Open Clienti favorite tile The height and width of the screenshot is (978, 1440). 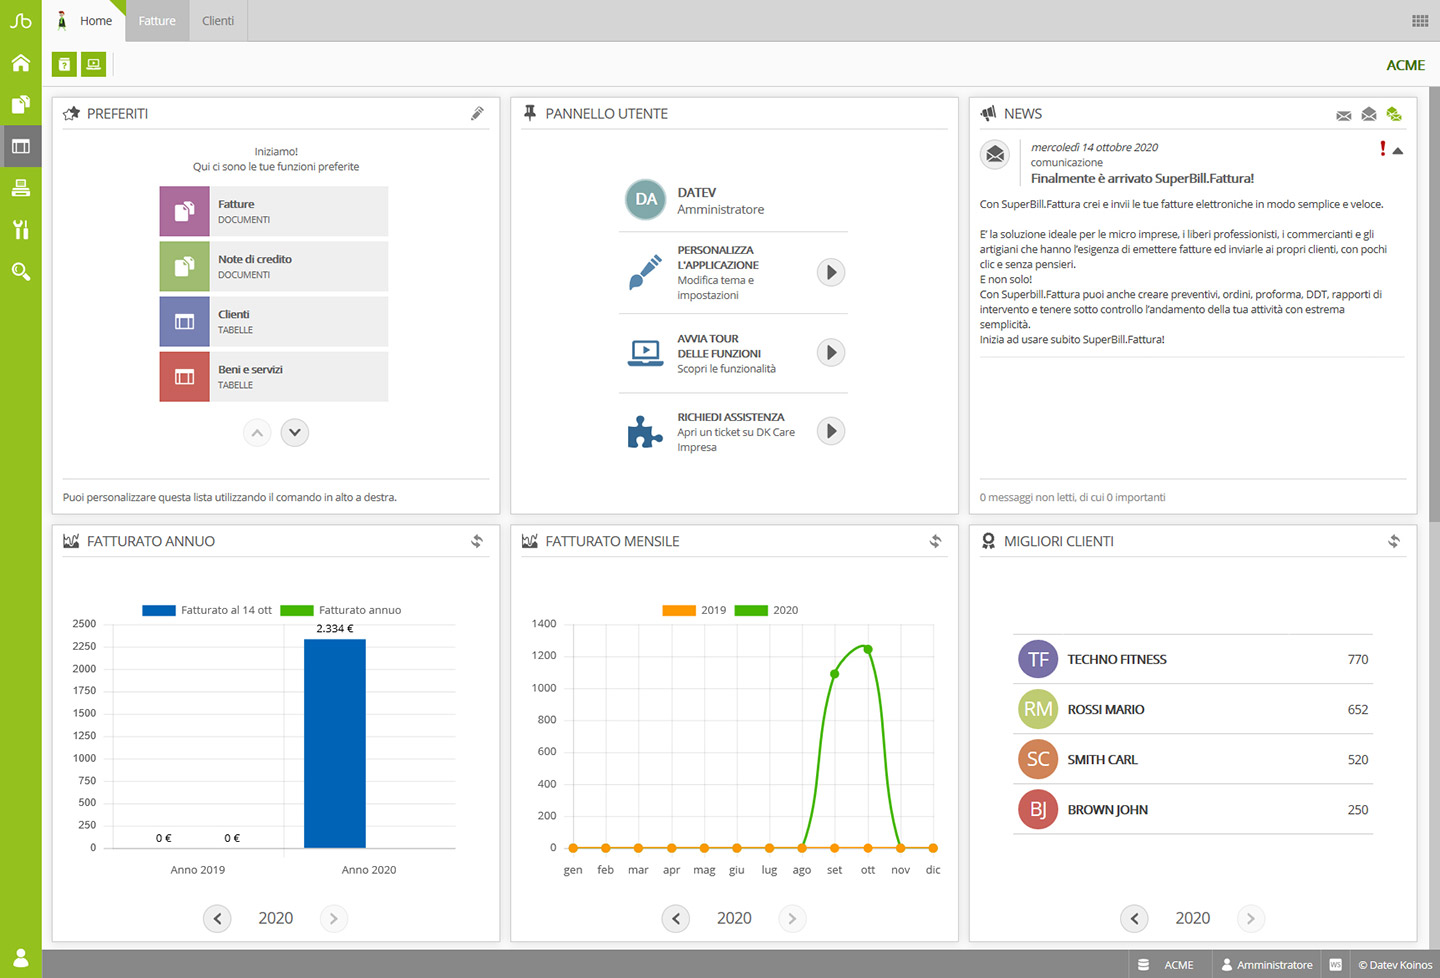pyautogui.click(x=274, y=321)
